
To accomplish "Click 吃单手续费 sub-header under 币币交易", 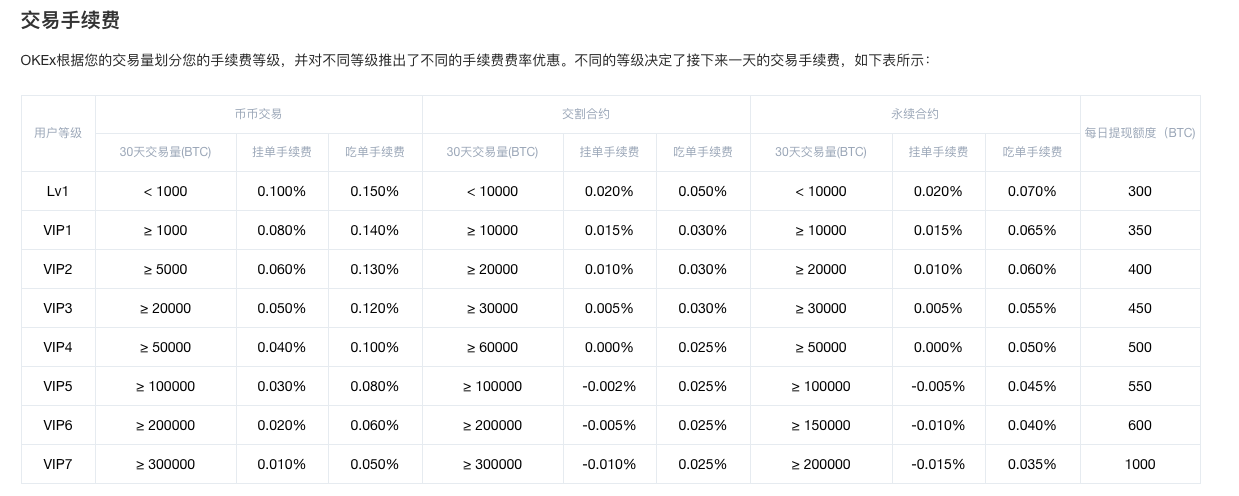I will (x=375, y=152).
